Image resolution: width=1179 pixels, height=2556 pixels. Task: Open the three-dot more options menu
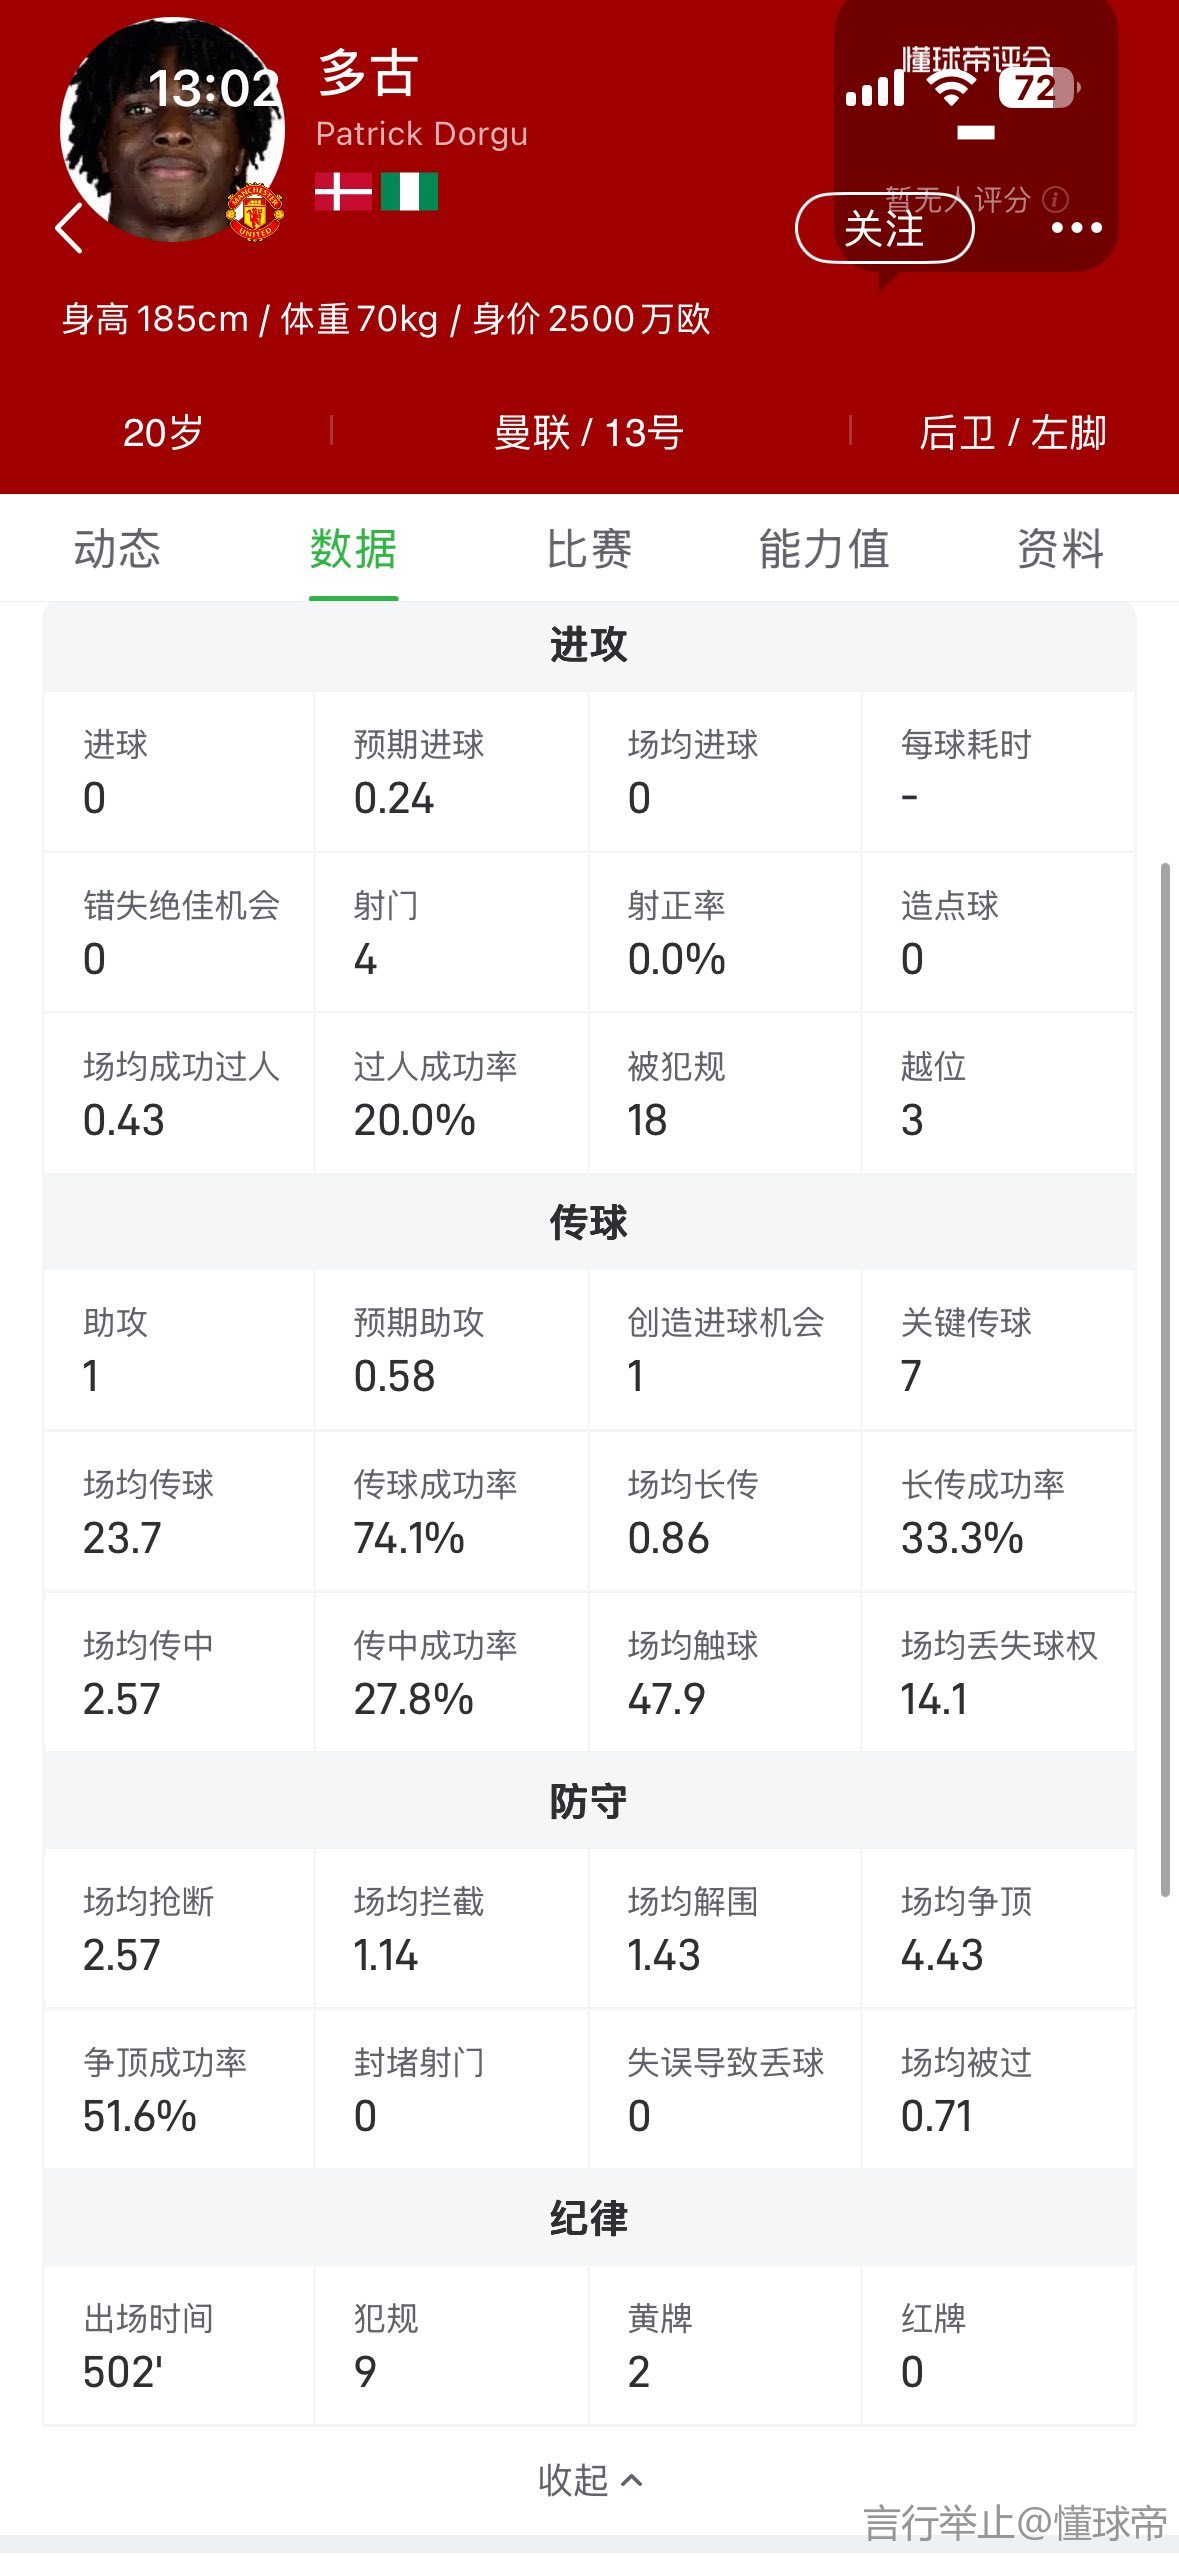coord(1076,228)
